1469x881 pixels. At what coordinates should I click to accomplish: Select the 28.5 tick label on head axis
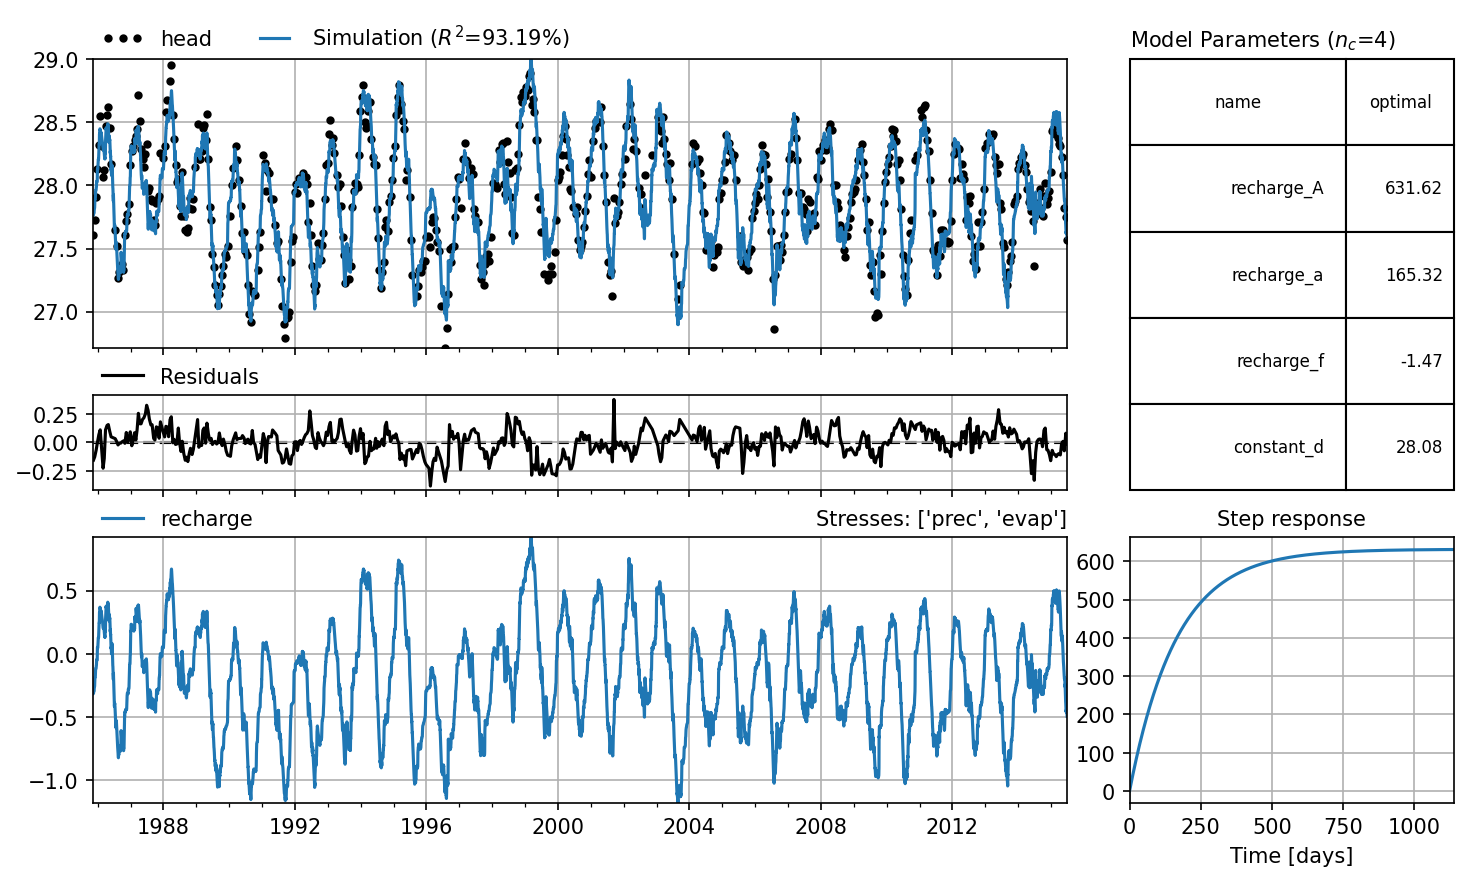(56, 123)
